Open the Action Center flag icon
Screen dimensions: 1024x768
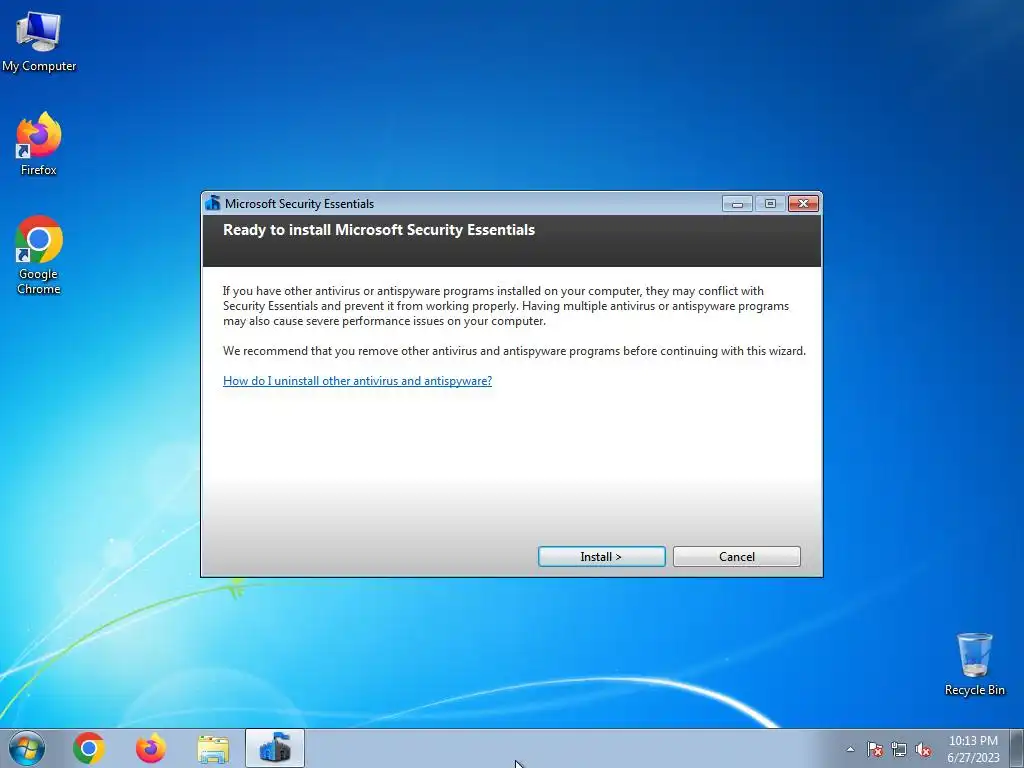(875, 749)
